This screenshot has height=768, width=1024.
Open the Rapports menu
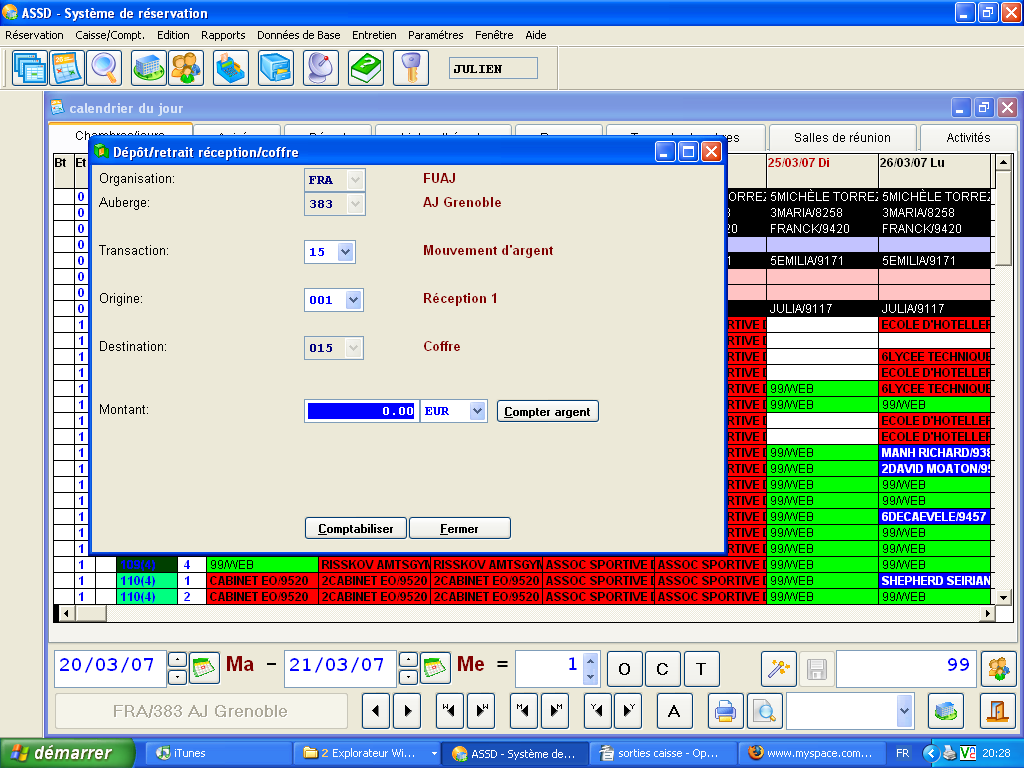(x=223, y=35)
